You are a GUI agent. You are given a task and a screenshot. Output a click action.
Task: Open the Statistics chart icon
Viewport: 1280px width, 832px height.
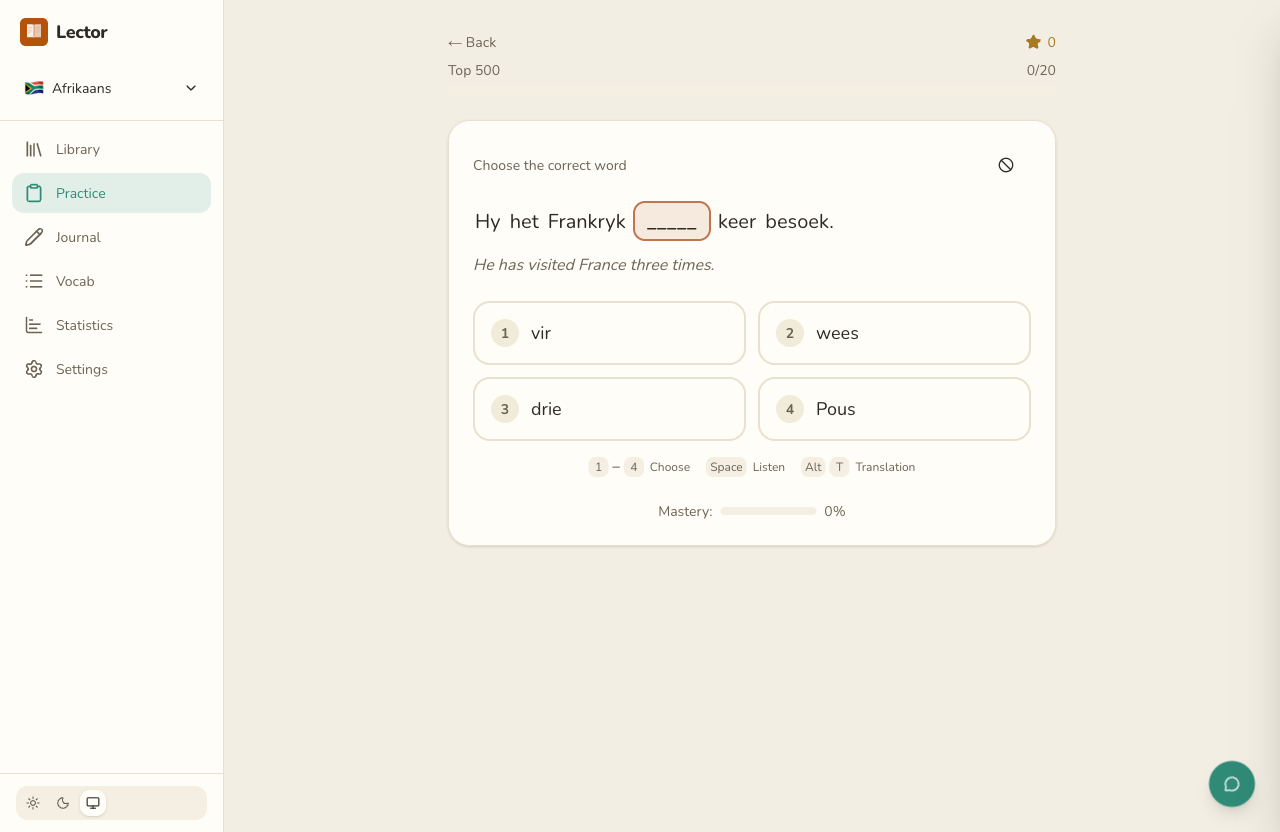tap(34, 325)
